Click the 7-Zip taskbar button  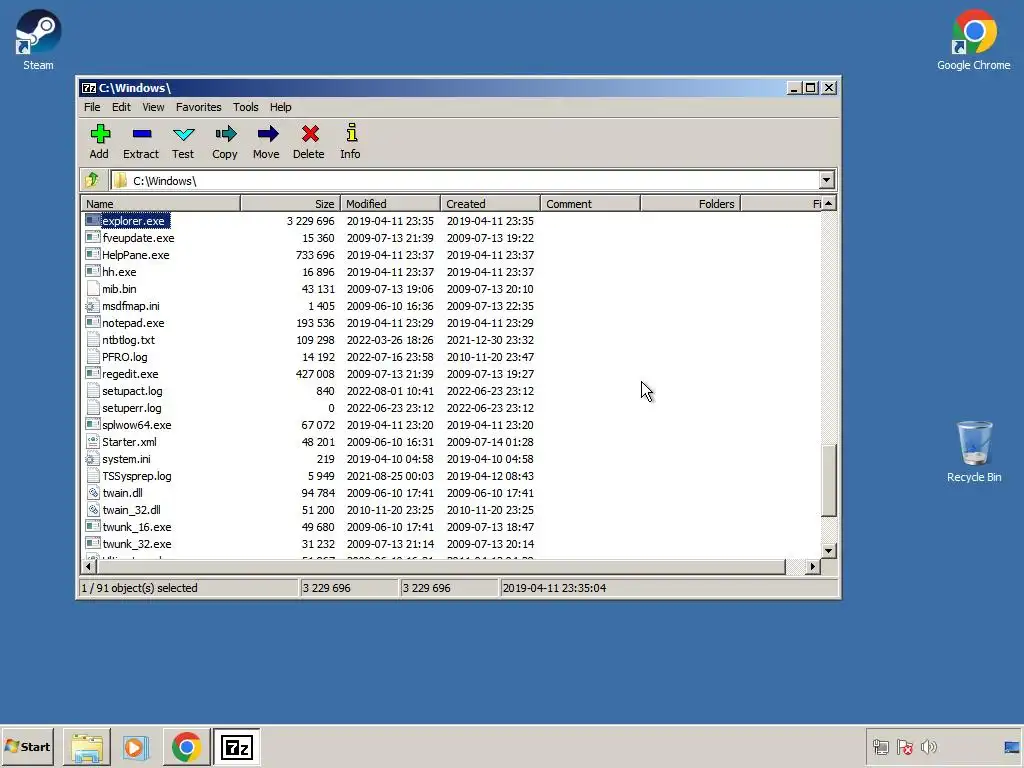tap(236, 746)
